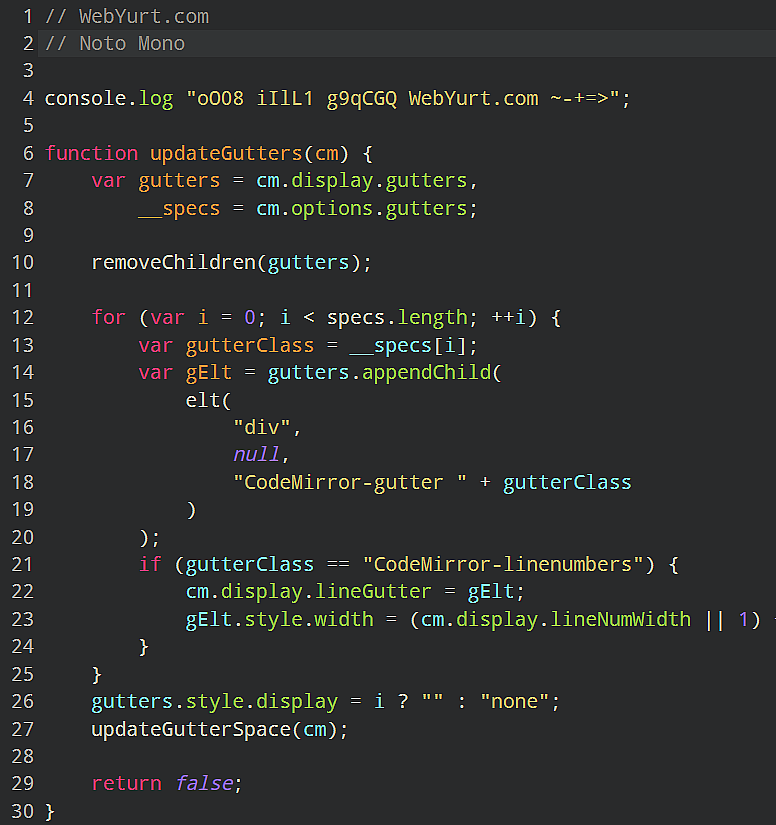The image size is (776, 825).
Task: Click the function name "updateGutters"
Action: pos(226,153)
